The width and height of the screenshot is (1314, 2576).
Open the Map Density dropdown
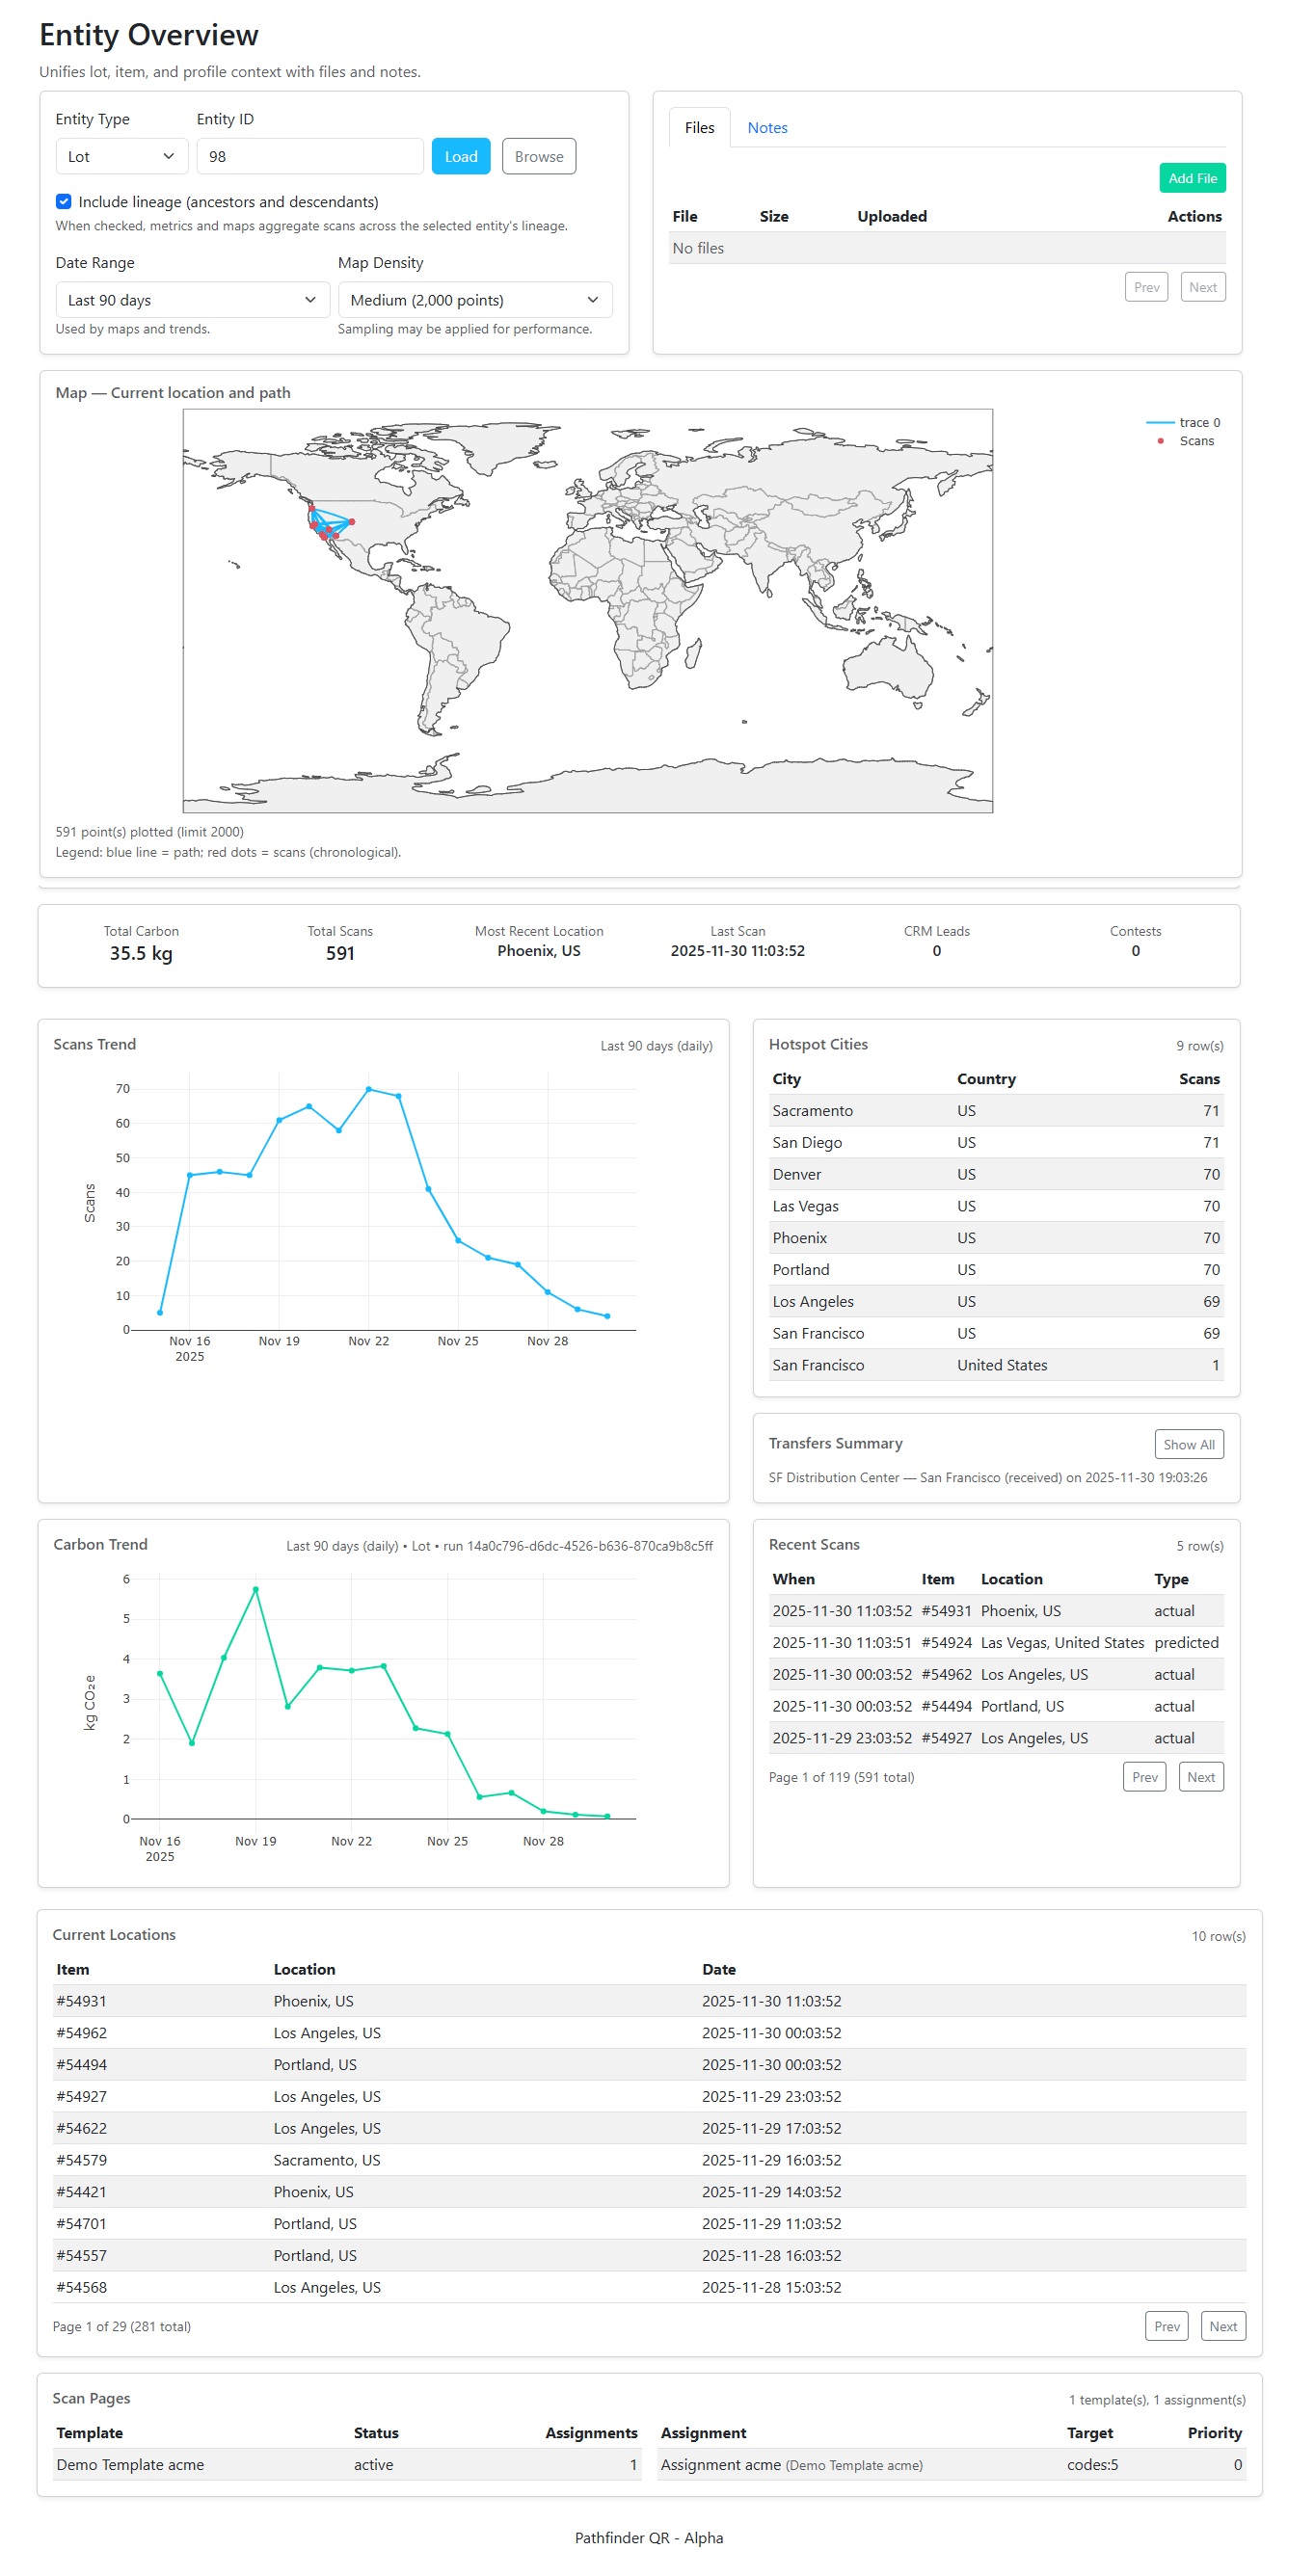pyautogui.click(x=475, y=300)
